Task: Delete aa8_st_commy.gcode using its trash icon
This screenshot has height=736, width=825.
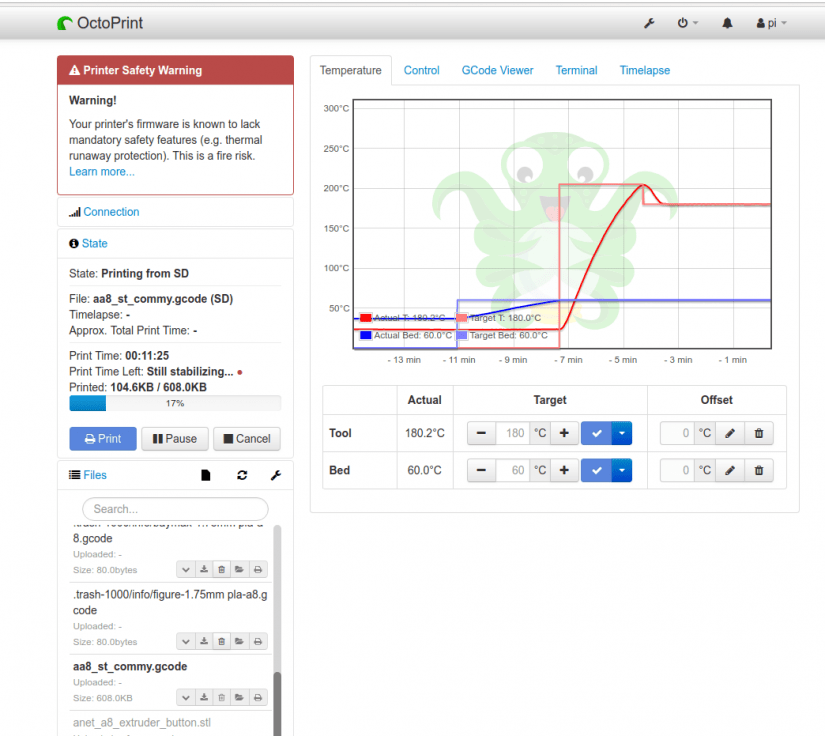Action: click(x=221, y=697)
